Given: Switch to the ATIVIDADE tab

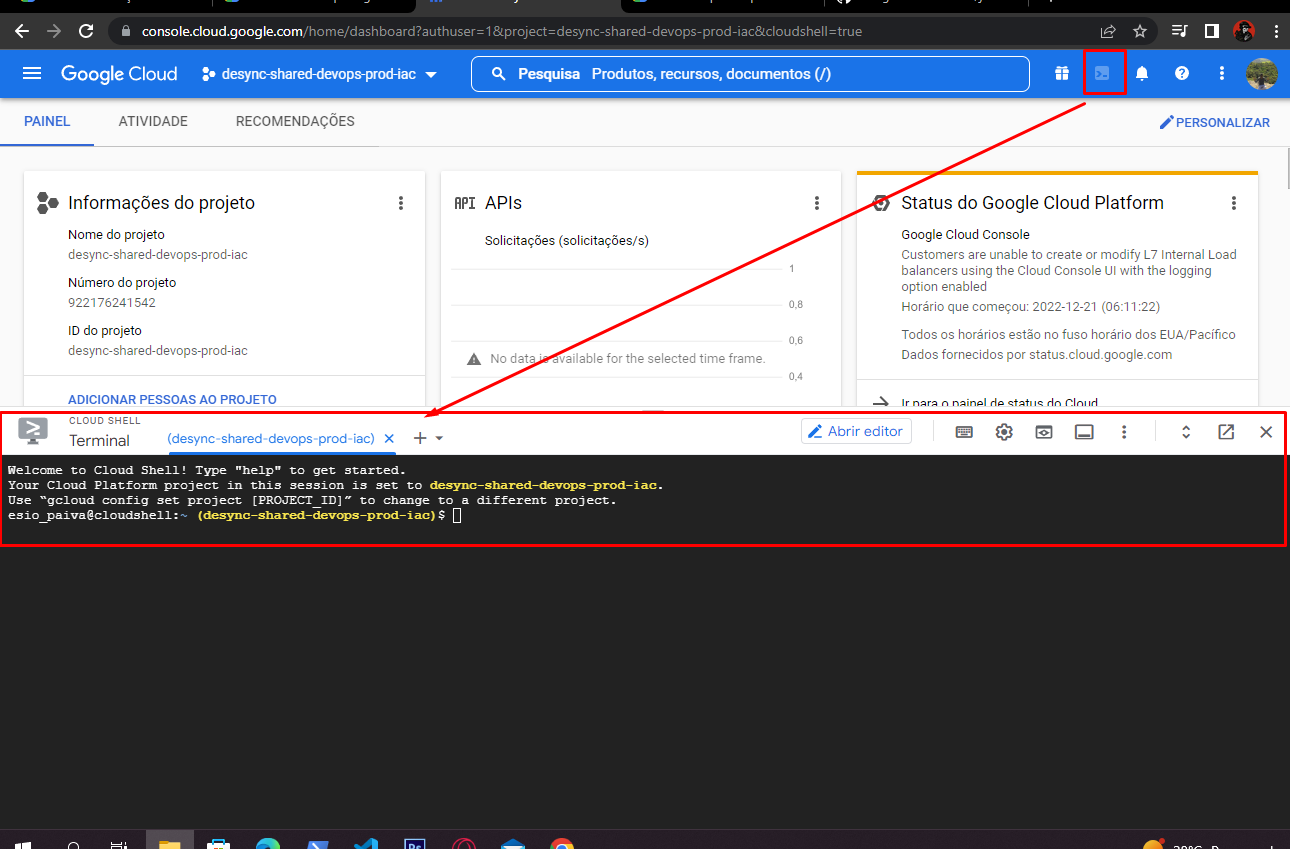Looking at the screenshot, I should [153, 121].
